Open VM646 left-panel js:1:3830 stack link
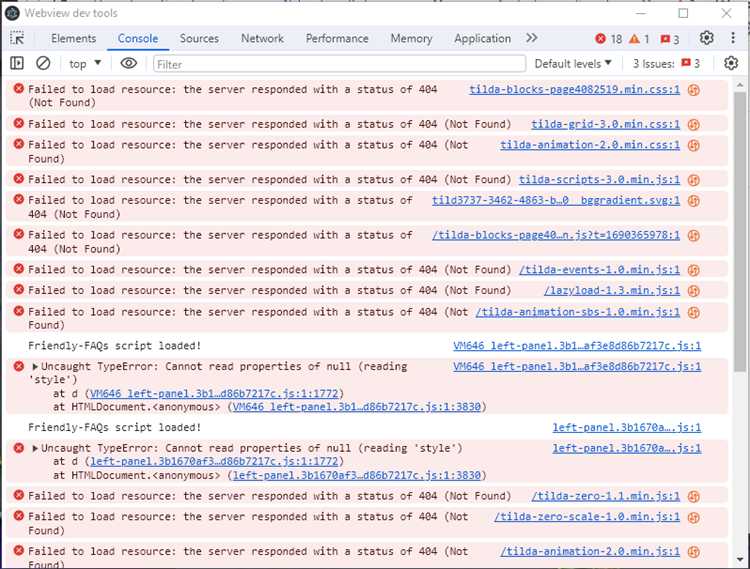This screenshot has height=569, width=750. click(x=357, y=407)
